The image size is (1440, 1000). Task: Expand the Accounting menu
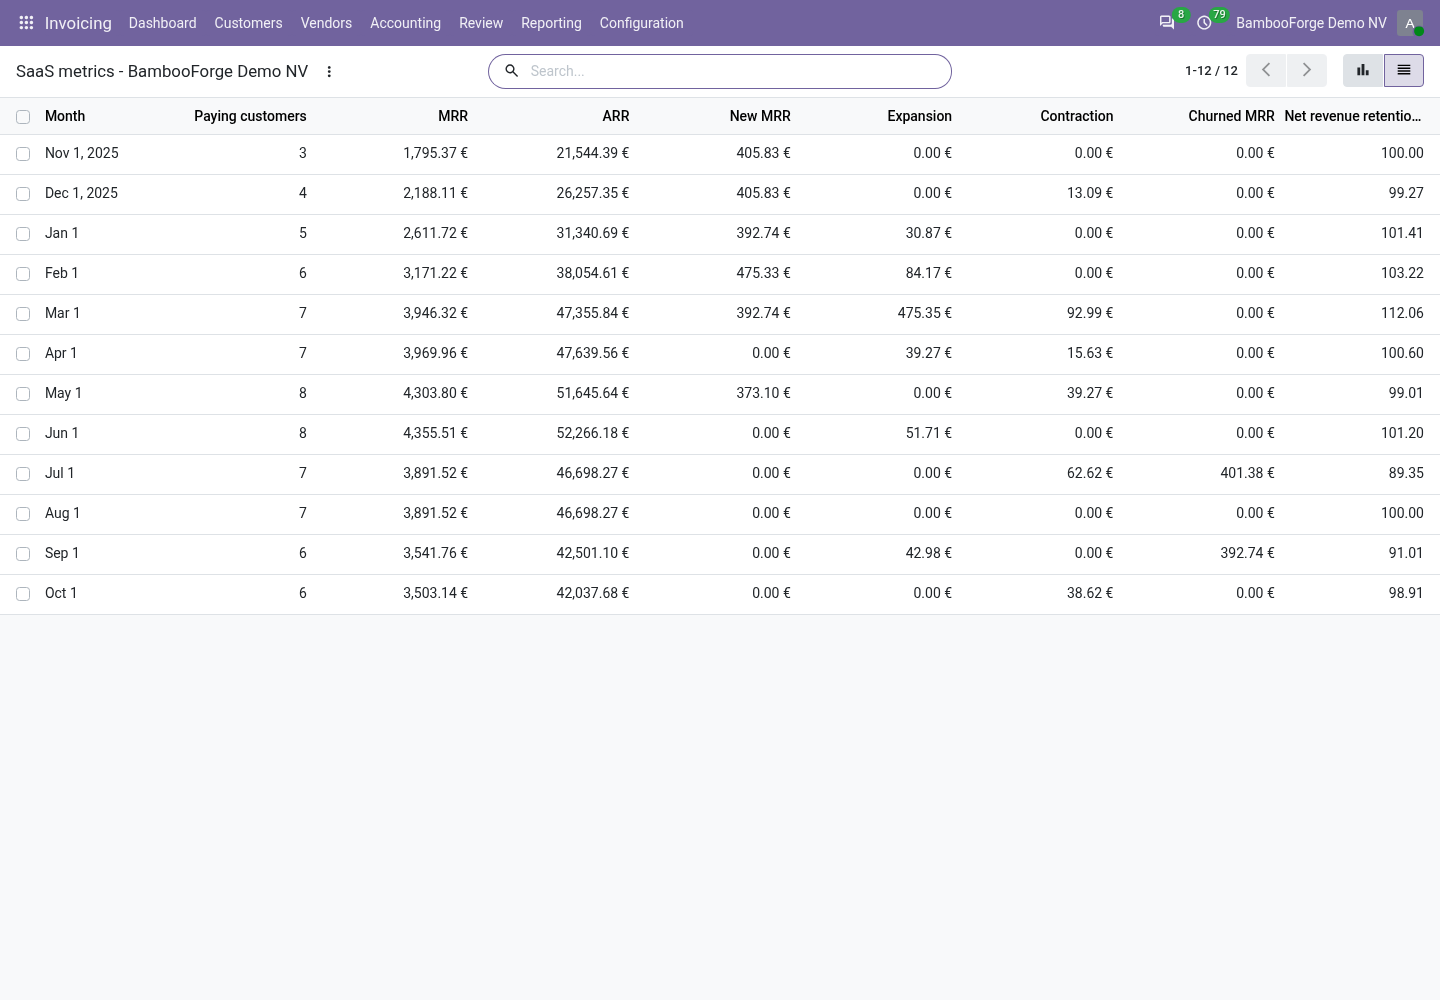pos(405,22)
